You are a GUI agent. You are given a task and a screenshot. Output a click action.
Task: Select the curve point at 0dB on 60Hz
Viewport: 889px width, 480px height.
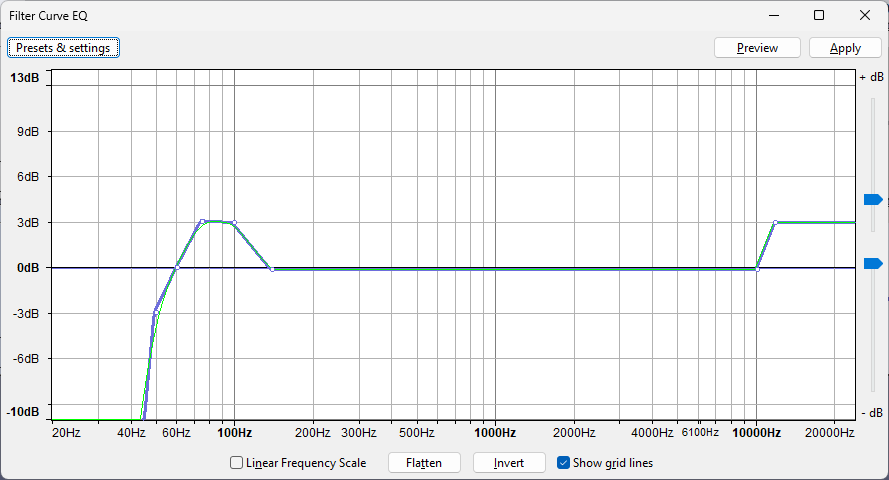point(177,267)
